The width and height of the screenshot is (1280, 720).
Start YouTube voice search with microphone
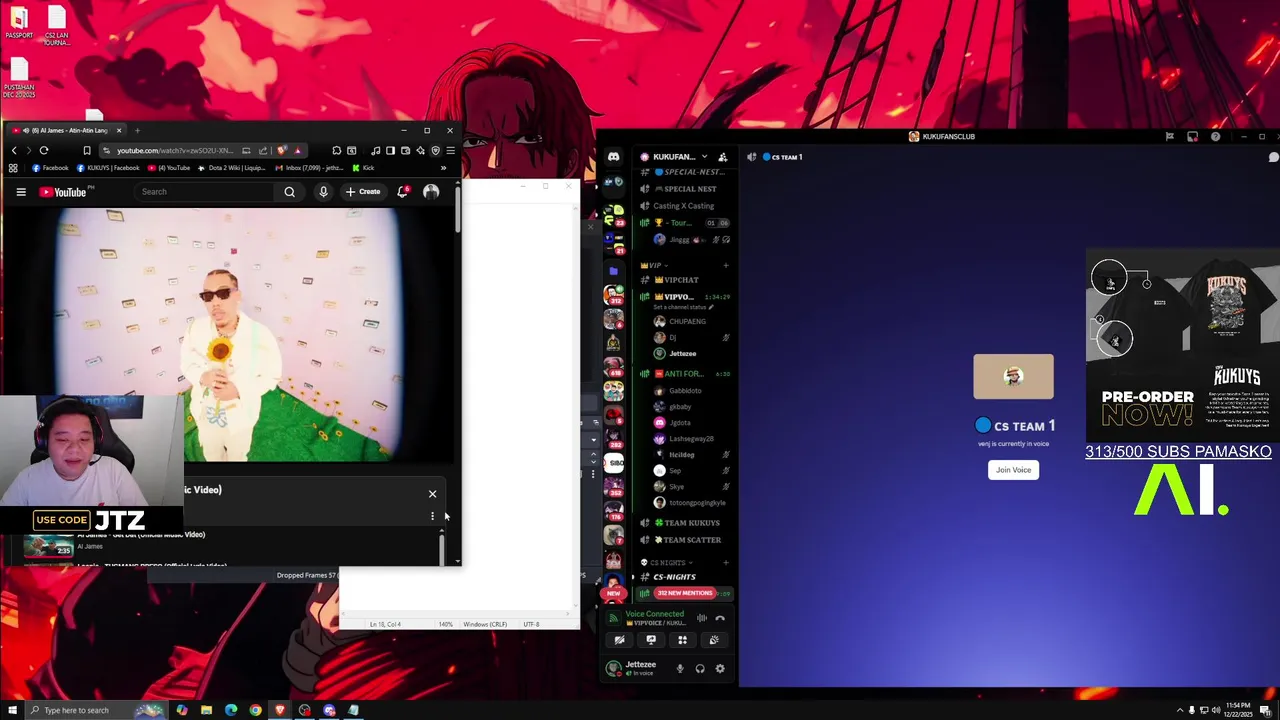click(323, 192)
